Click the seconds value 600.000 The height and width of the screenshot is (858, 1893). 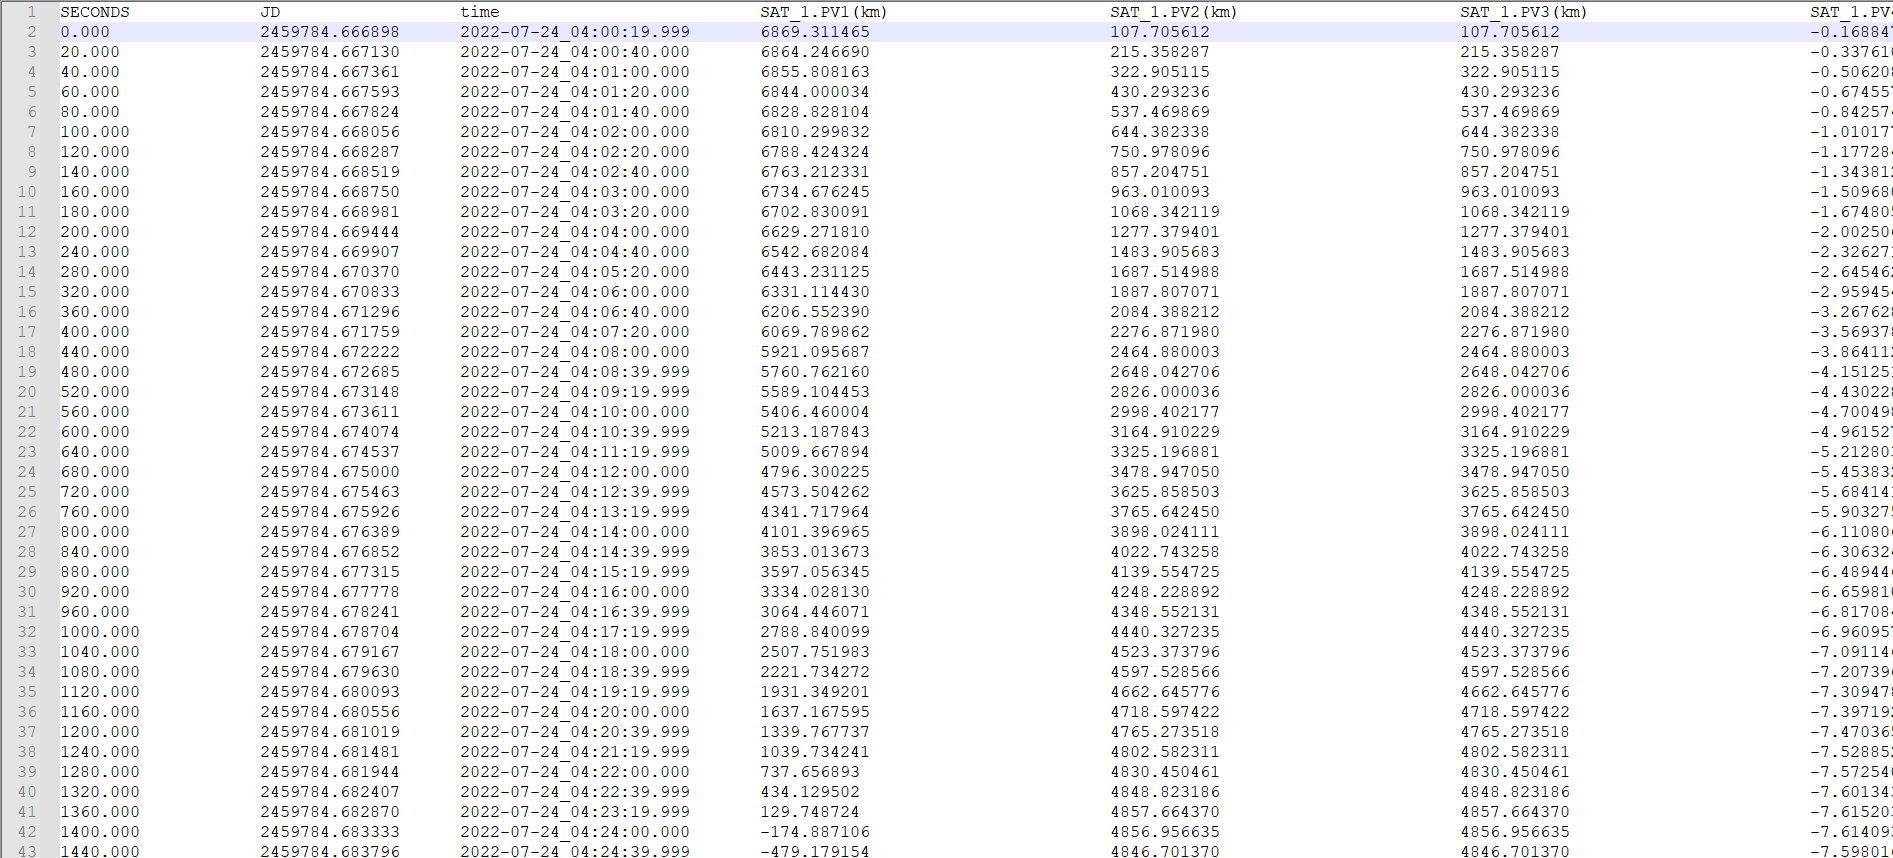95,432
